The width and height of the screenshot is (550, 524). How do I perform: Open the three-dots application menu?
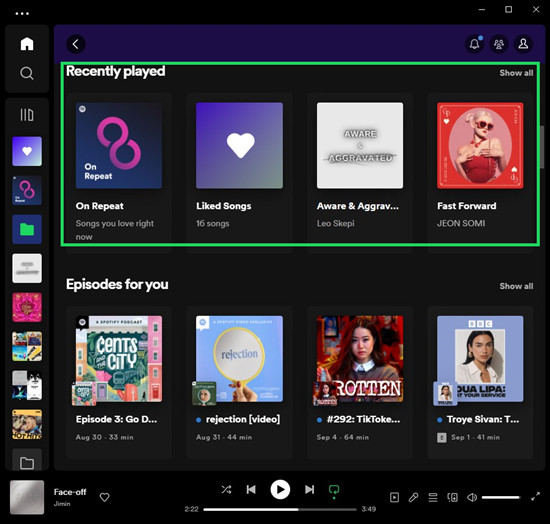click(22, 14)
